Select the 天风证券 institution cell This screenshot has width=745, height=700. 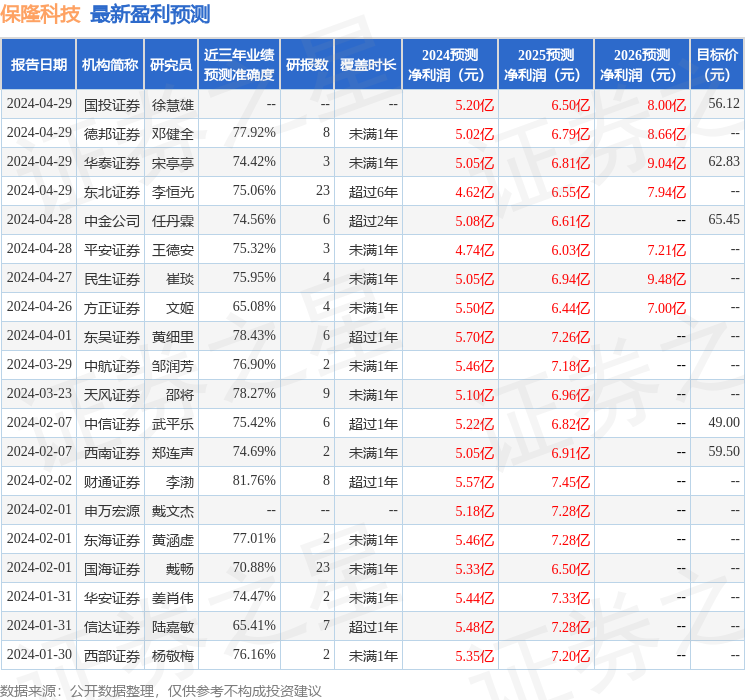pyautogui.click(x=112, y=395)
